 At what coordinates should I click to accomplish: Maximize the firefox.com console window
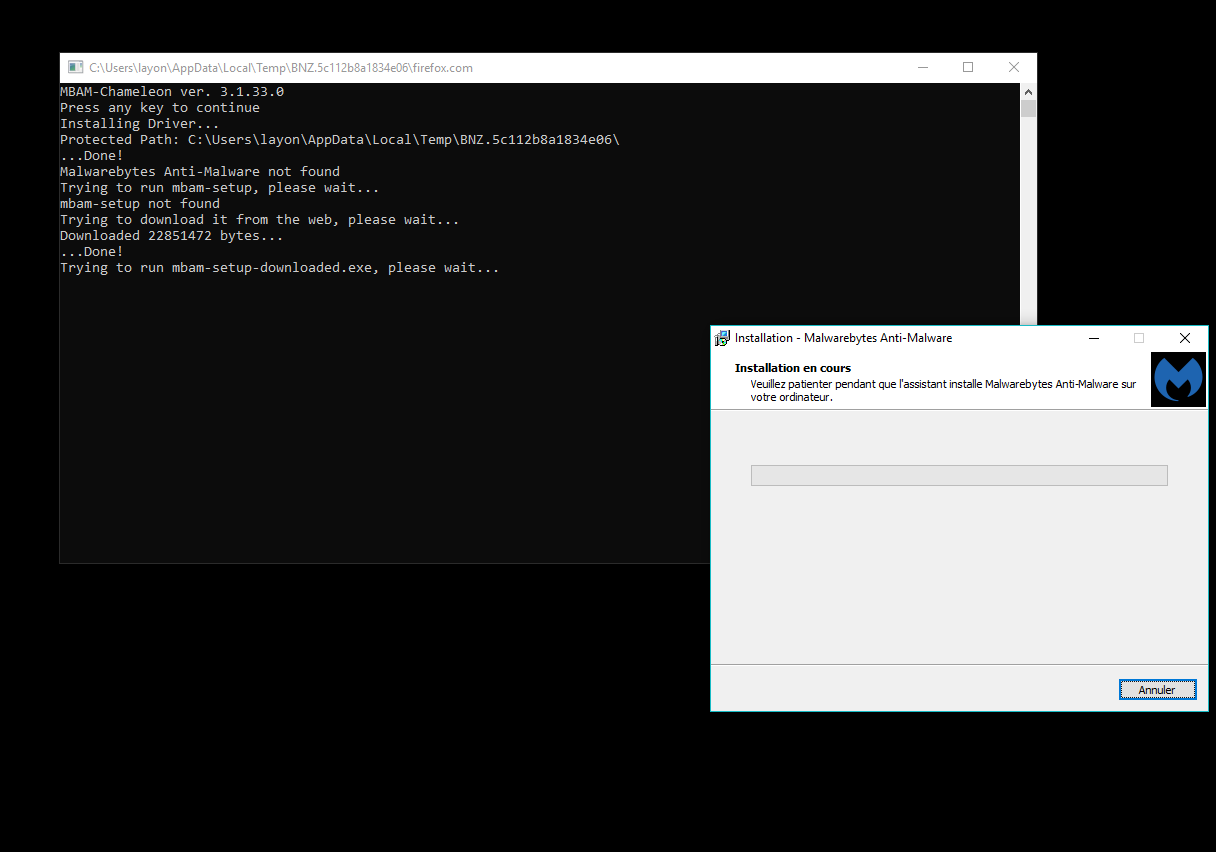point(968,68)
